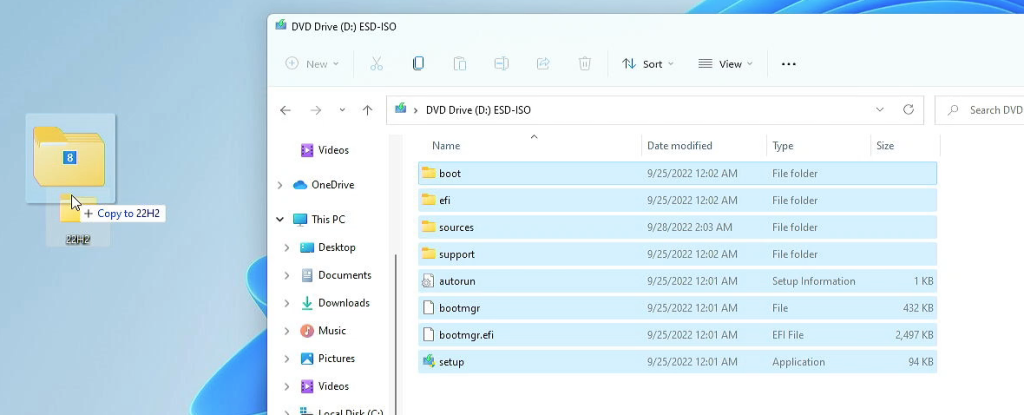Viewport: 1024px width, 415px height.
Task: Open the View dropdown menu
Action: [x=726, y=64]
